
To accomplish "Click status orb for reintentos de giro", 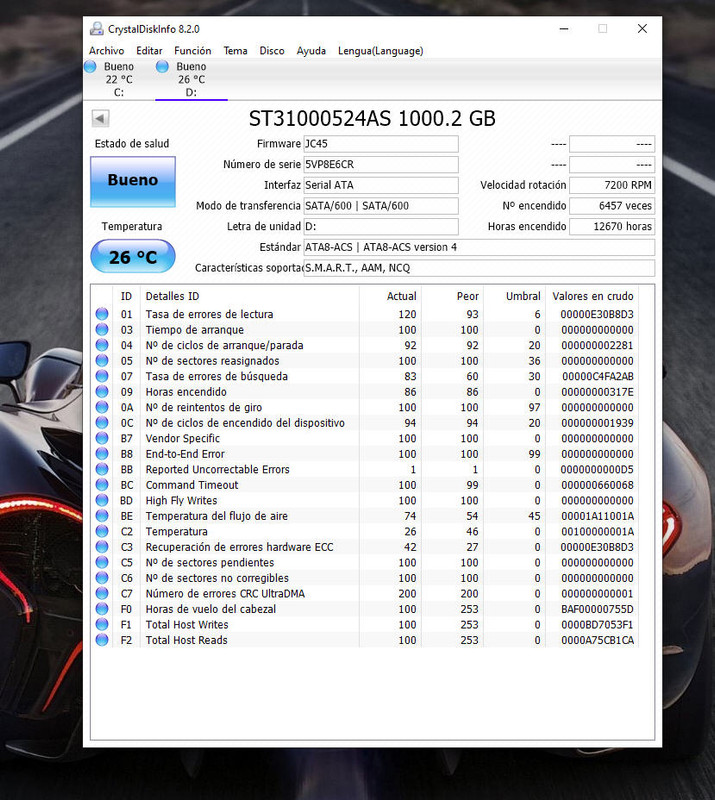I will [x=102, y=407].
